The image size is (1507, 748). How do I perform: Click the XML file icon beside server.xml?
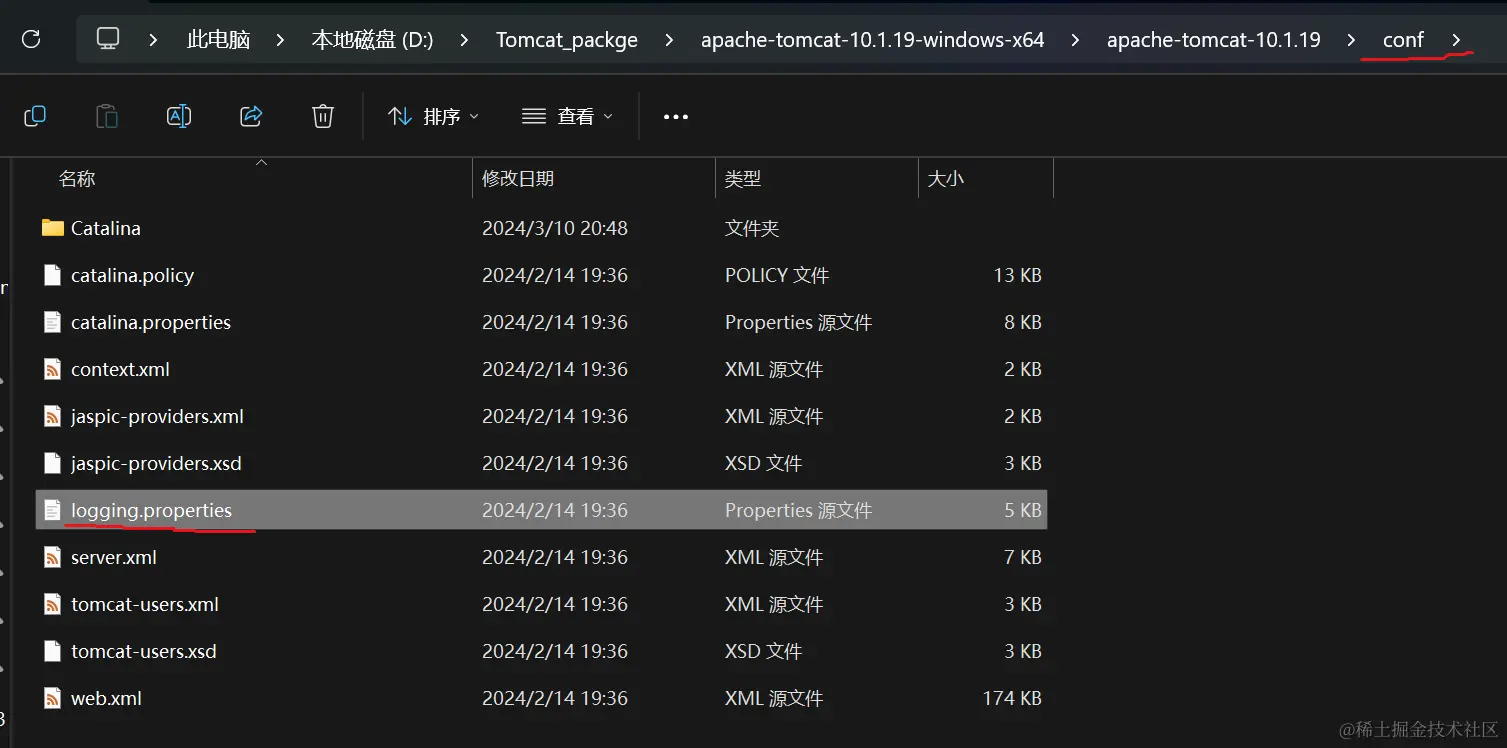(52, 557)
